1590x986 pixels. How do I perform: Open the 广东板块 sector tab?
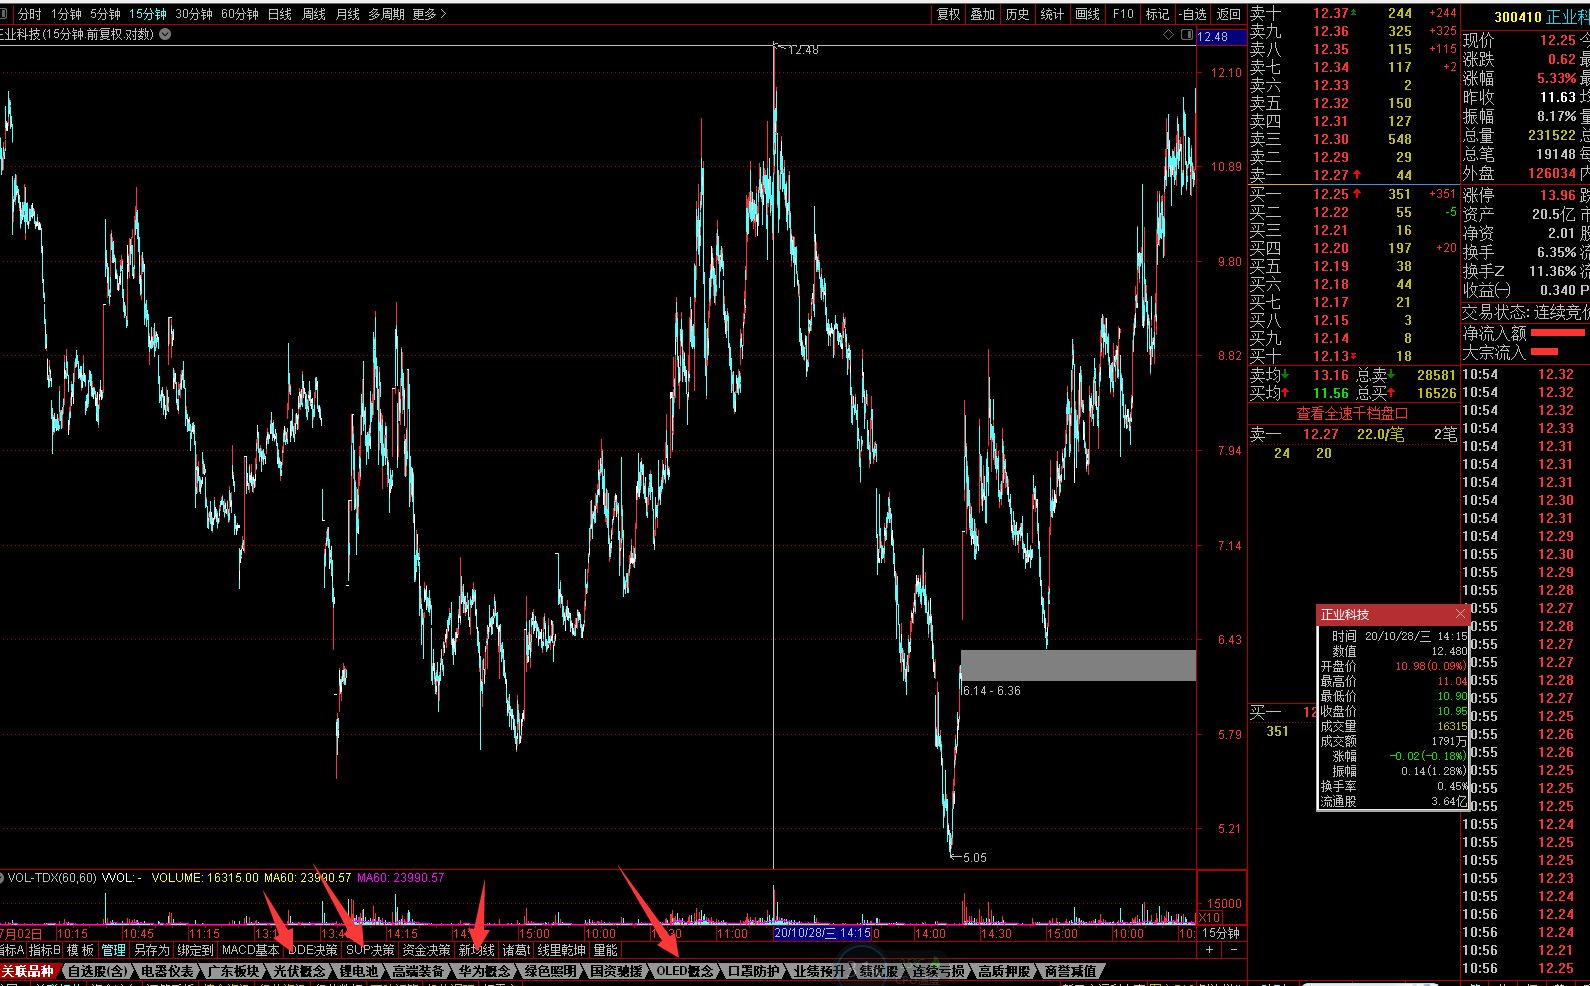(x=233, y=971)
